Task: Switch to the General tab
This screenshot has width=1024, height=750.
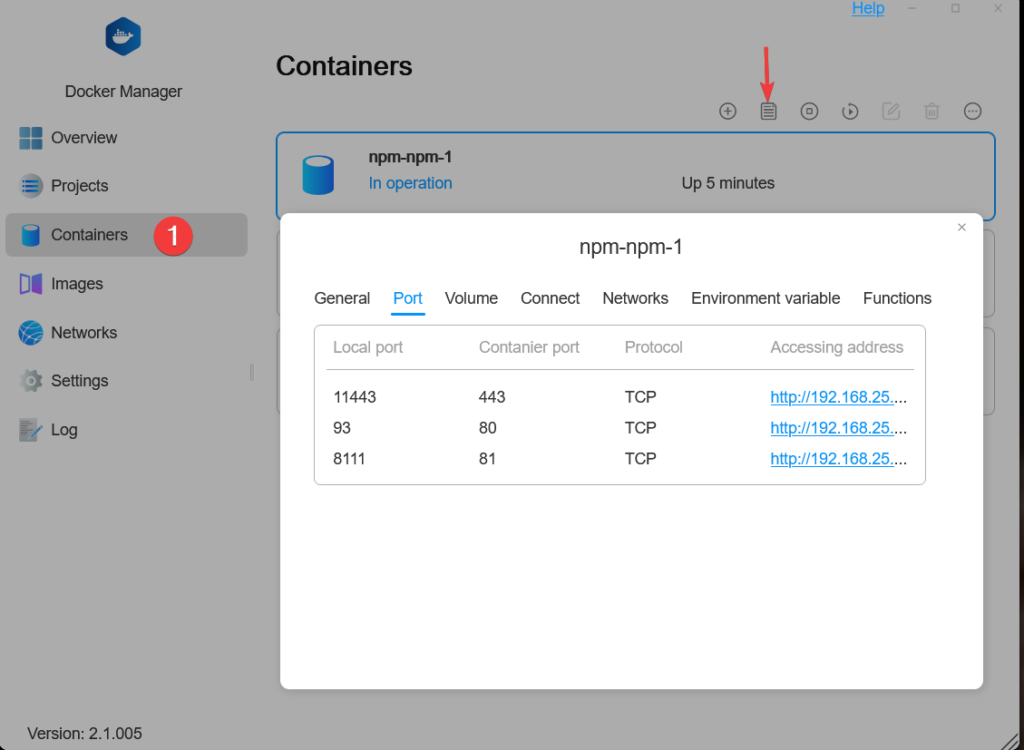Action: coord(342,298)
